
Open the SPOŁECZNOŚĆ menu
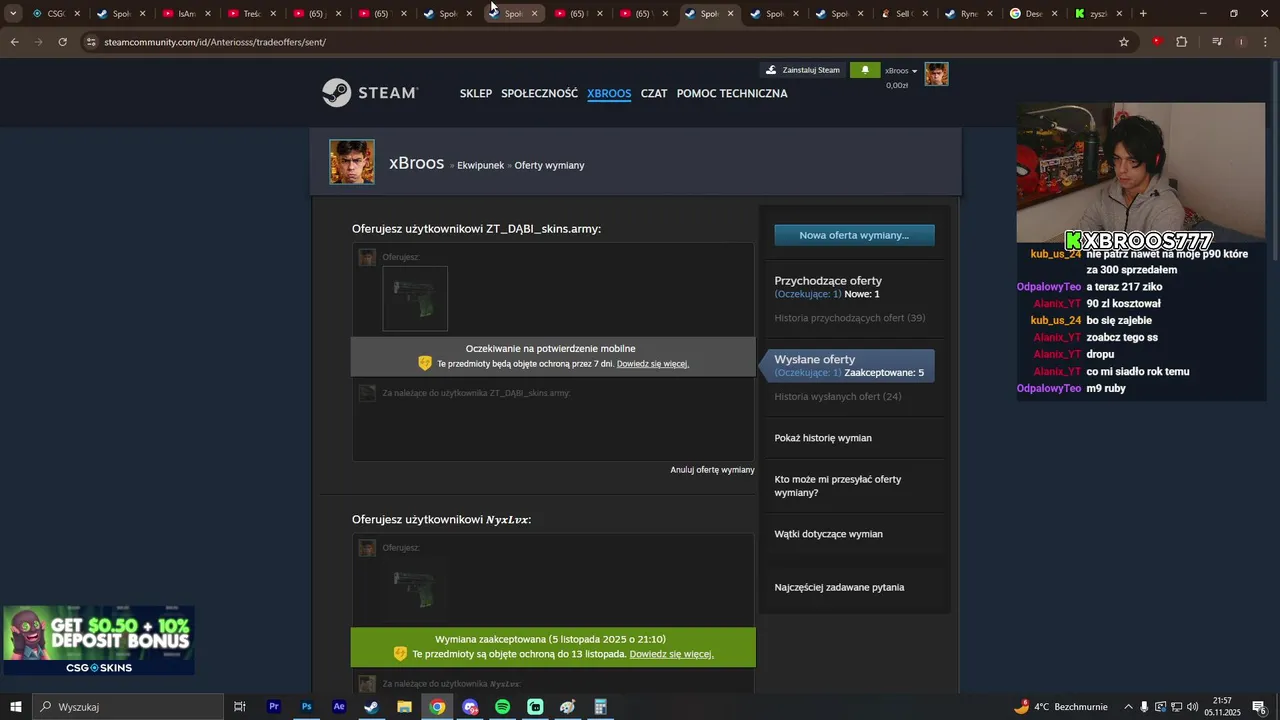[x=539, y=93]
